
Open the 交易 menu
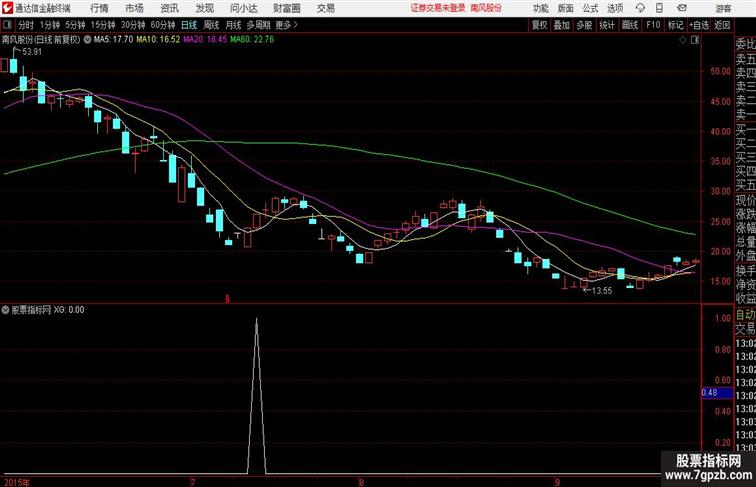(x=325, y=8)
